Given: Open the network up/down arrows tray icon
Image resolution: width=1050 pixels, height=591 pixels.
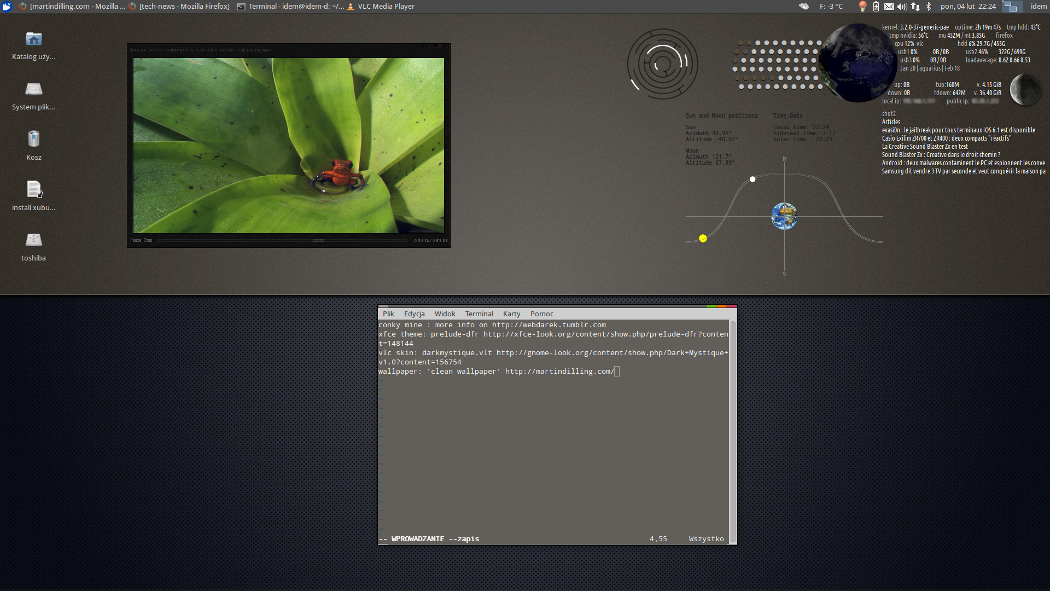Looking at the screenshot, I should coord(915,6).
